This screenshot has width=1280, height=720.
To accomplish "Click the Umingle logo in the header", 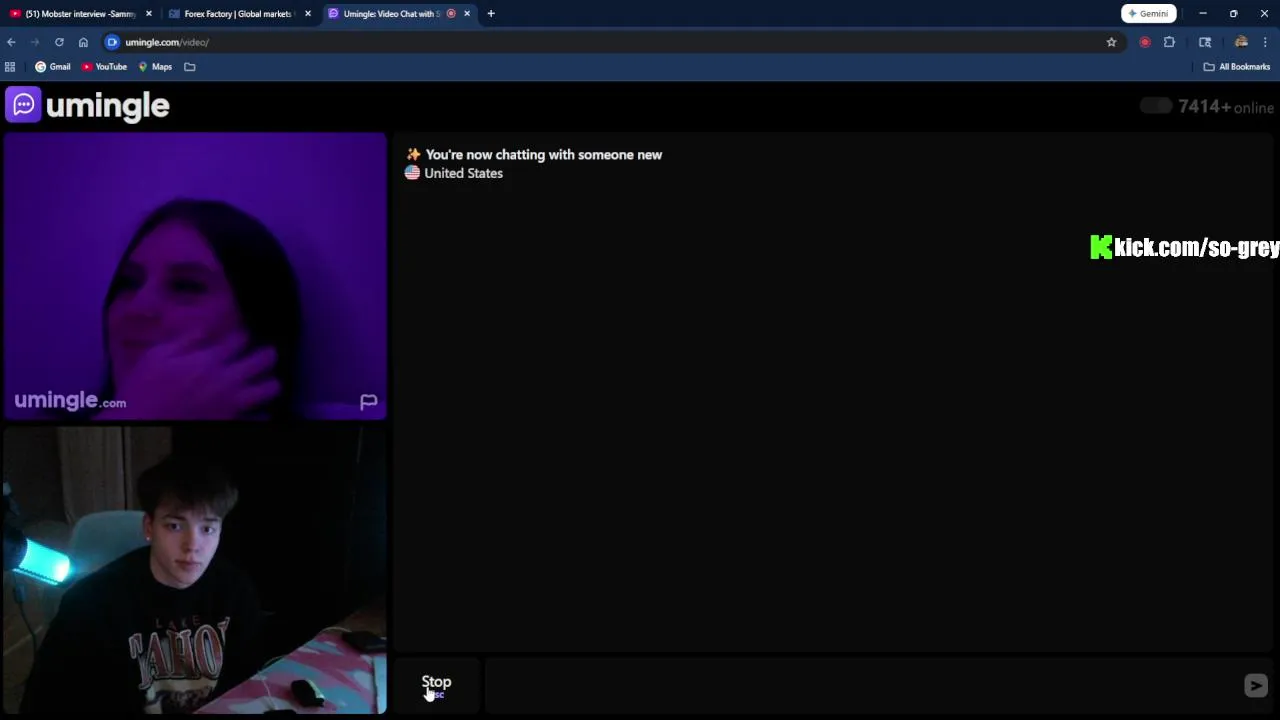I will (x=88, y=105).
